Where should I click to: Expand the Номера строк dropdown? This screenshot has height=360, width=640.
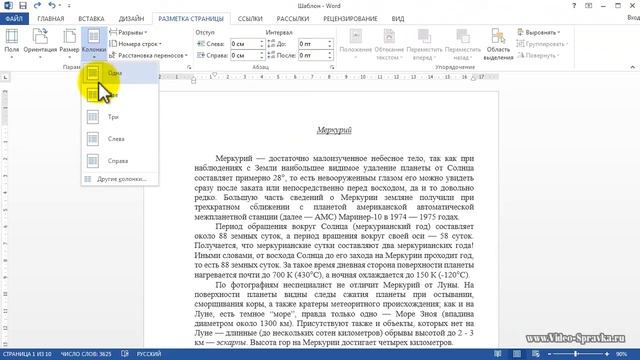coord(136,44)
